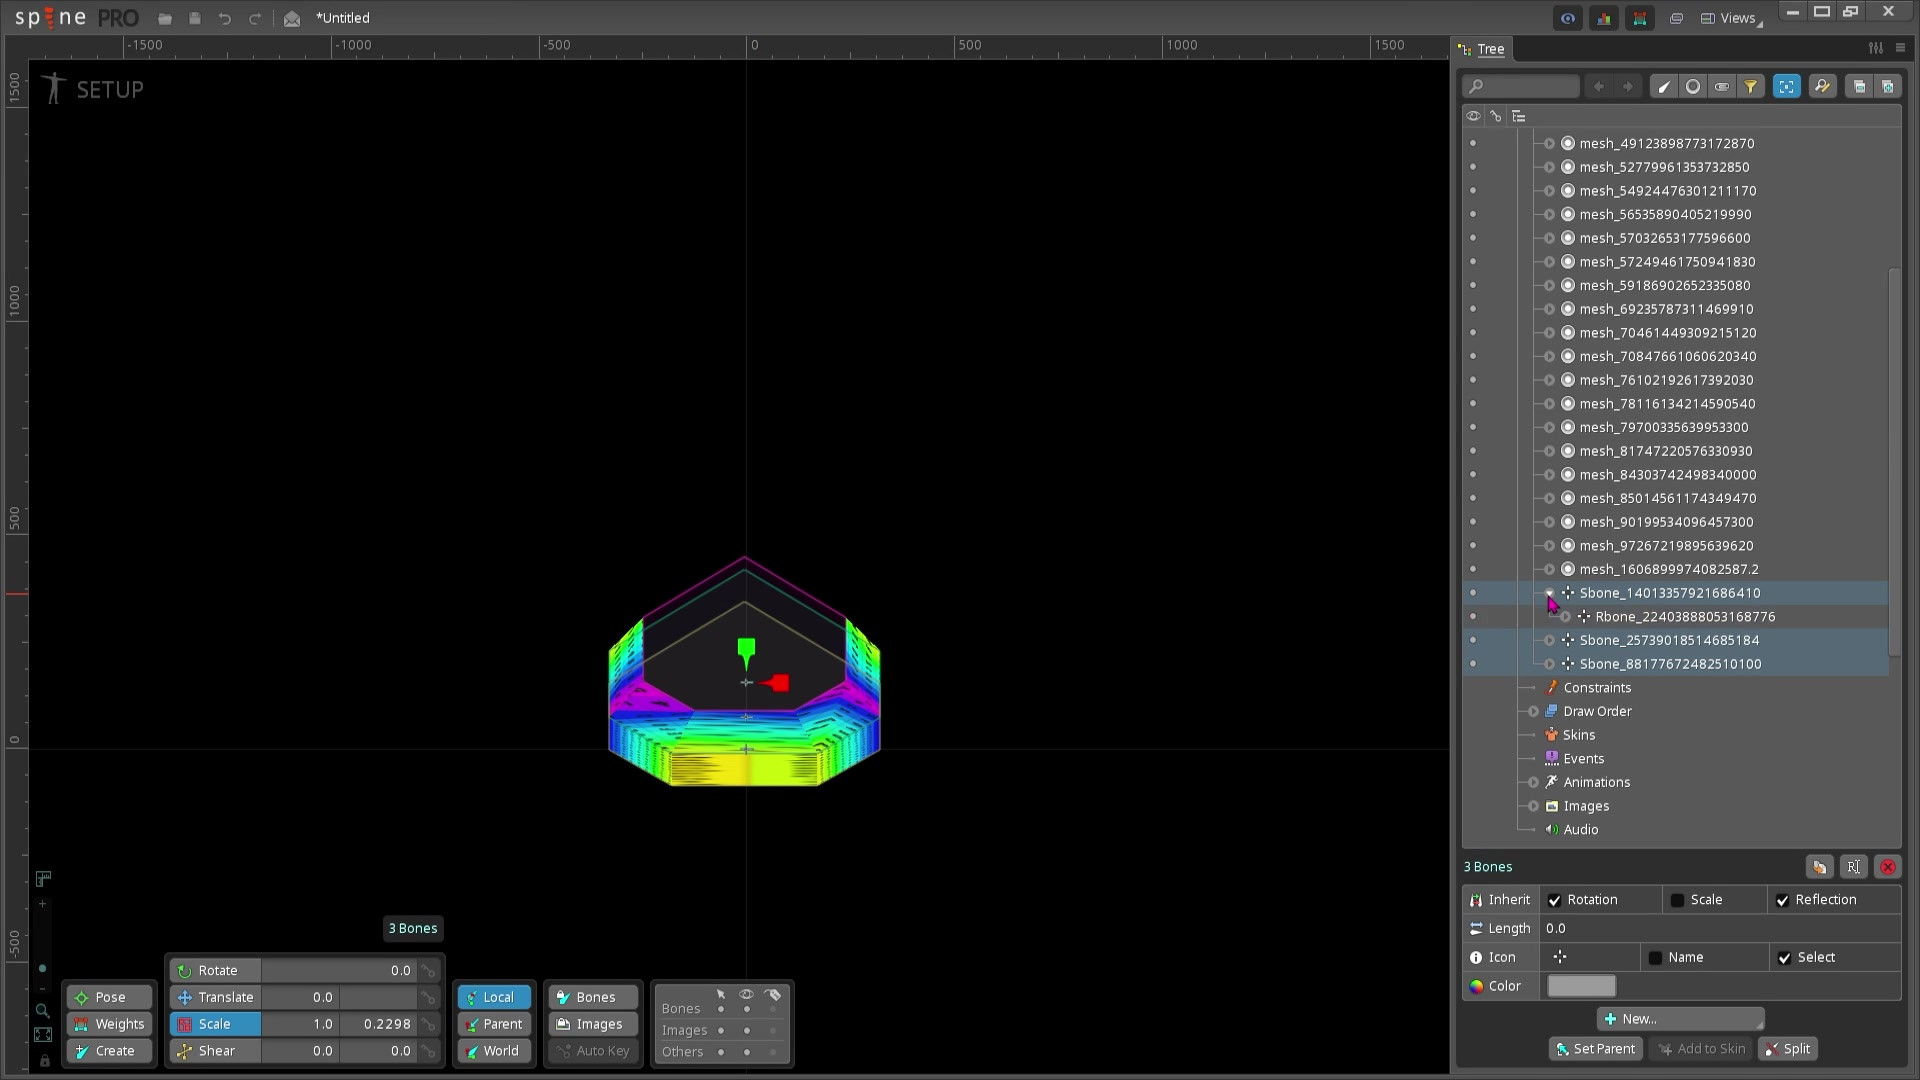Image resolution: width=1920 pixels, height=1080 pixels.
Task: Uncheck the inherit Reflection checkbox
Action: click(x=1782, y=900)
